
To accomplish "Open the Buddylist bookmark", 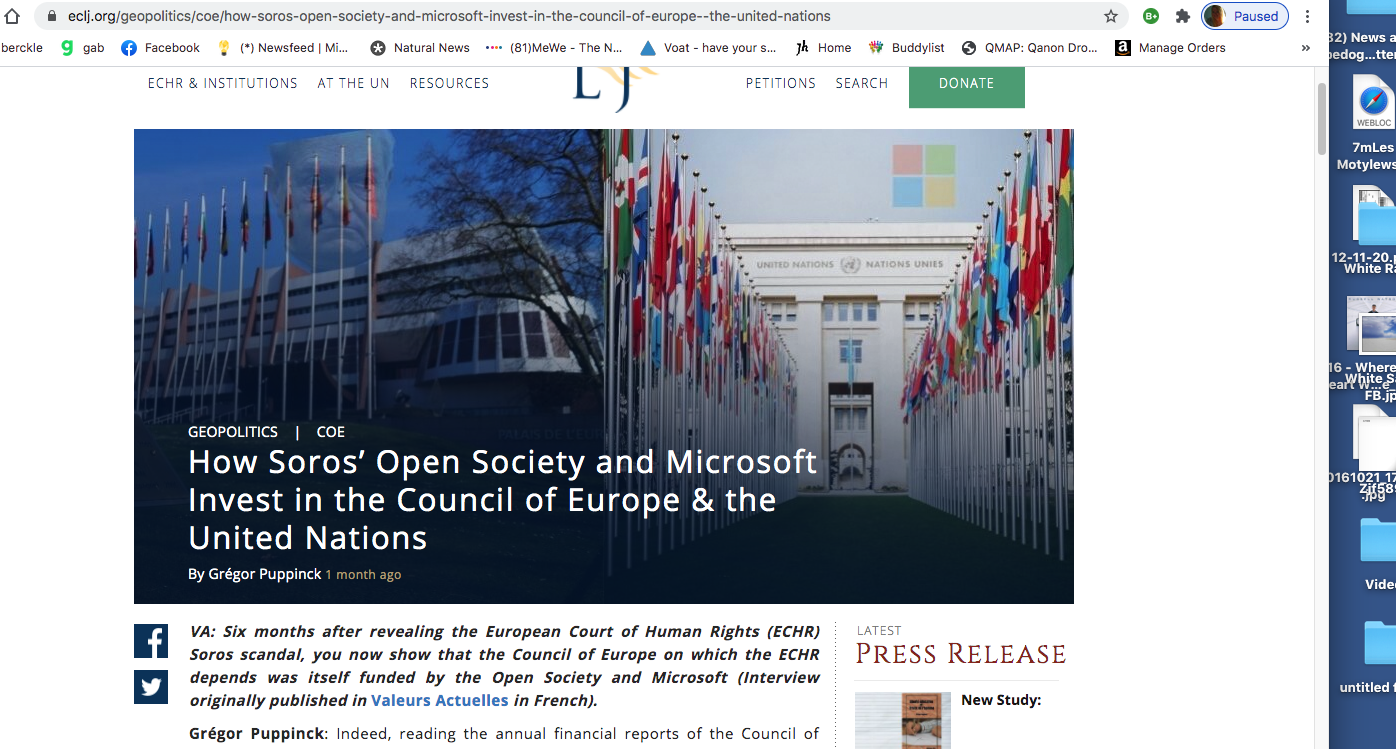I will (907, 47).
